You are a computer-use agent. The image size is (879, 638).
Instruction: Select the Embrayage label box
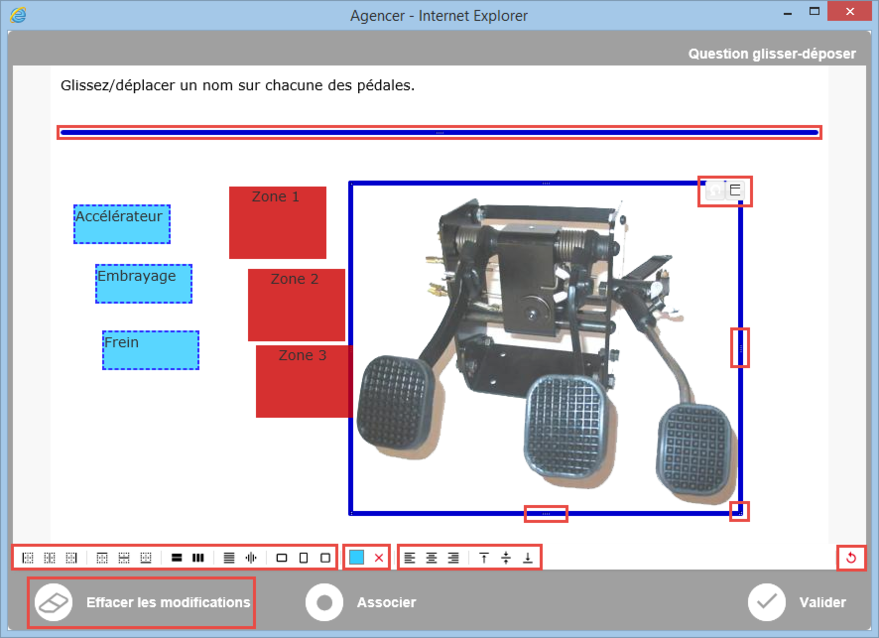coord(144,284)
